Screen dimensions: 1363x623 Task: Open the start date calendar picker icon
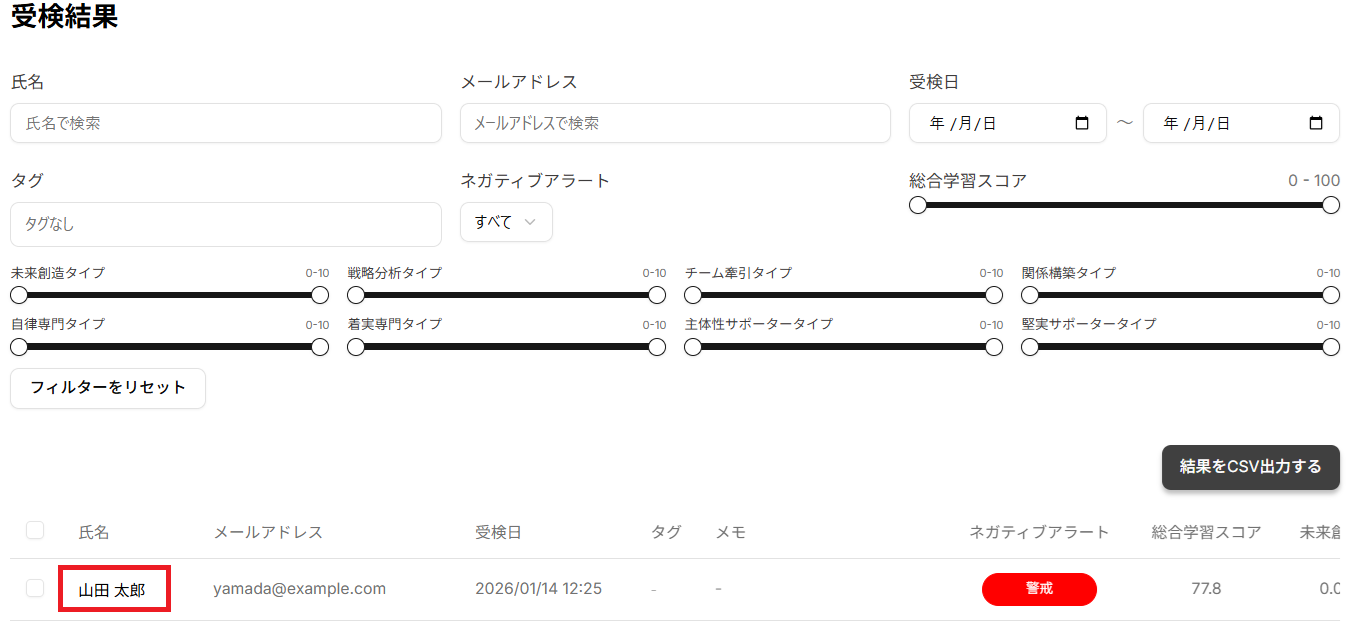tap(1082, 124)
